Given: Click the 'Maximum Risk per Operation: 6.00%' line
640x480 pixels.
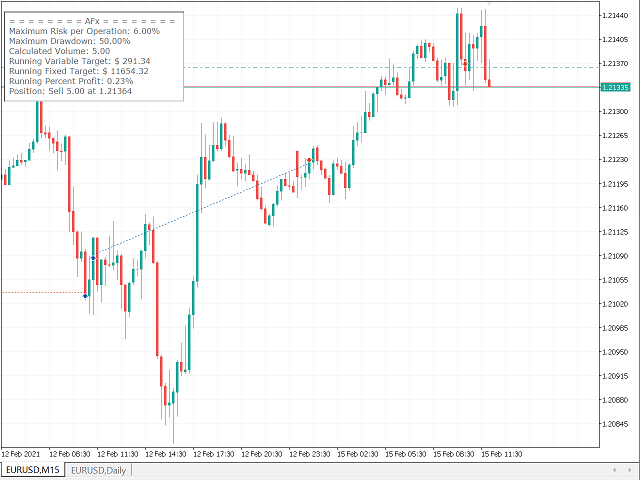Looking at the screenshot, I should (x=84, y=31).
